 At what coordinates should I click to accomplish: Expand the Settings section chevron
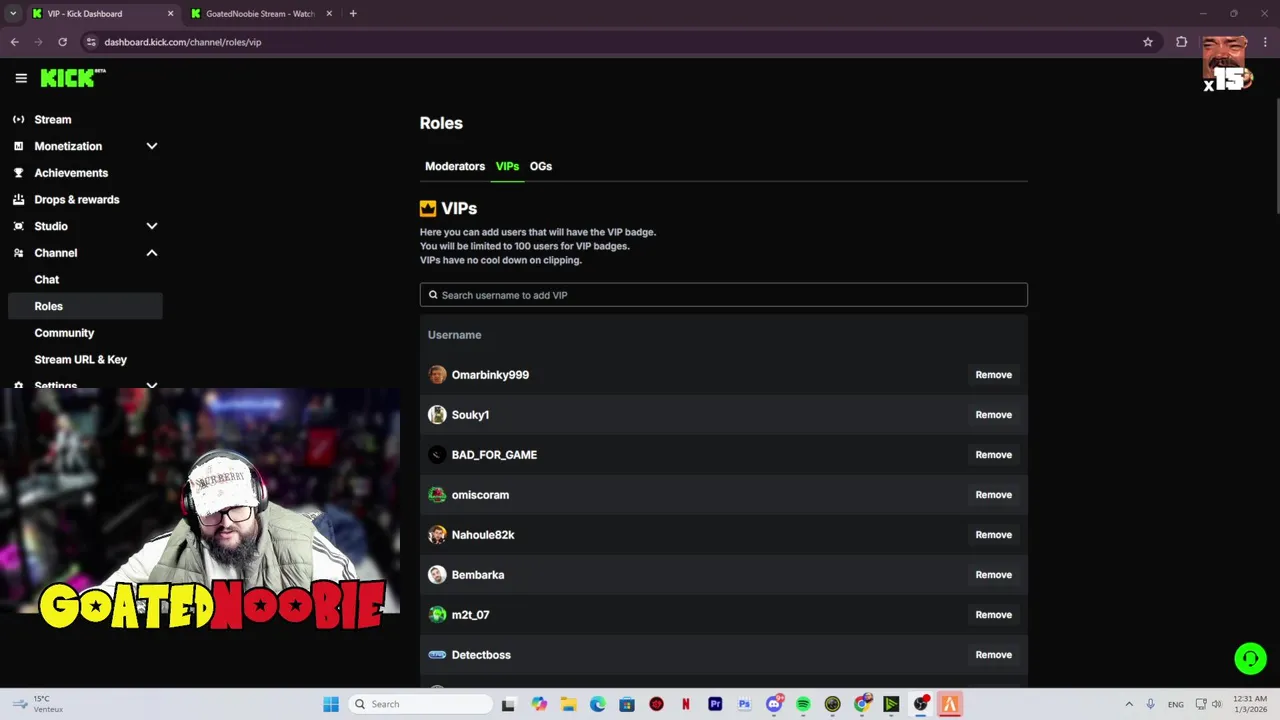[x=152, y=385]
